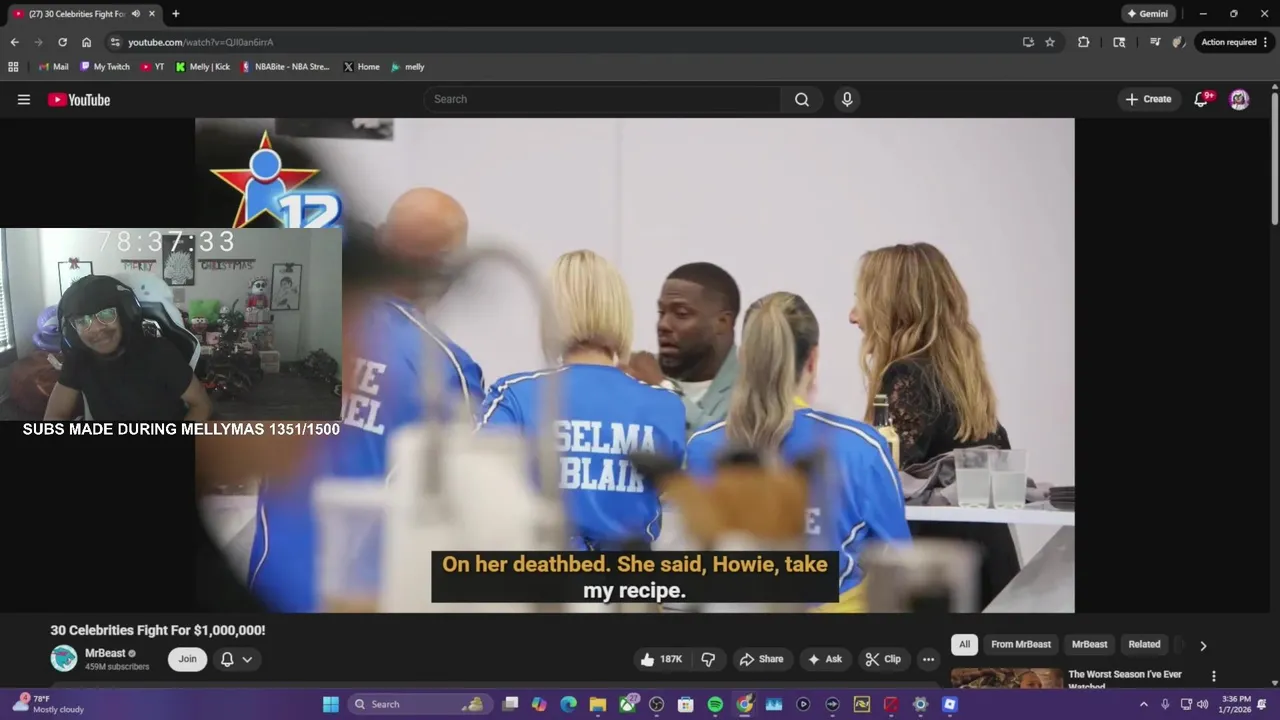Screen dimensions: 1280x720
Task: Go to YouTube home via logo
Action: tap(79, 99)
